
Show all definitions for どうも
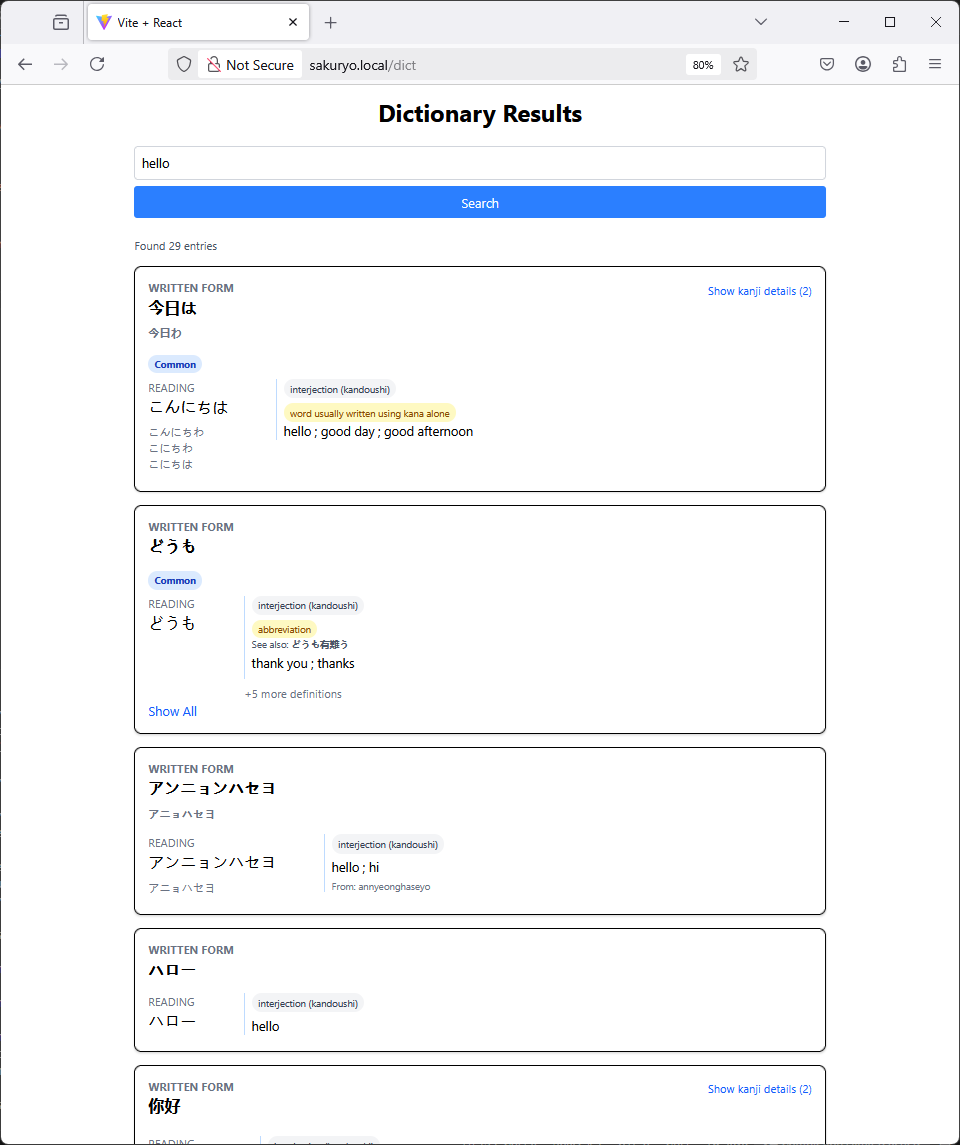172,712
